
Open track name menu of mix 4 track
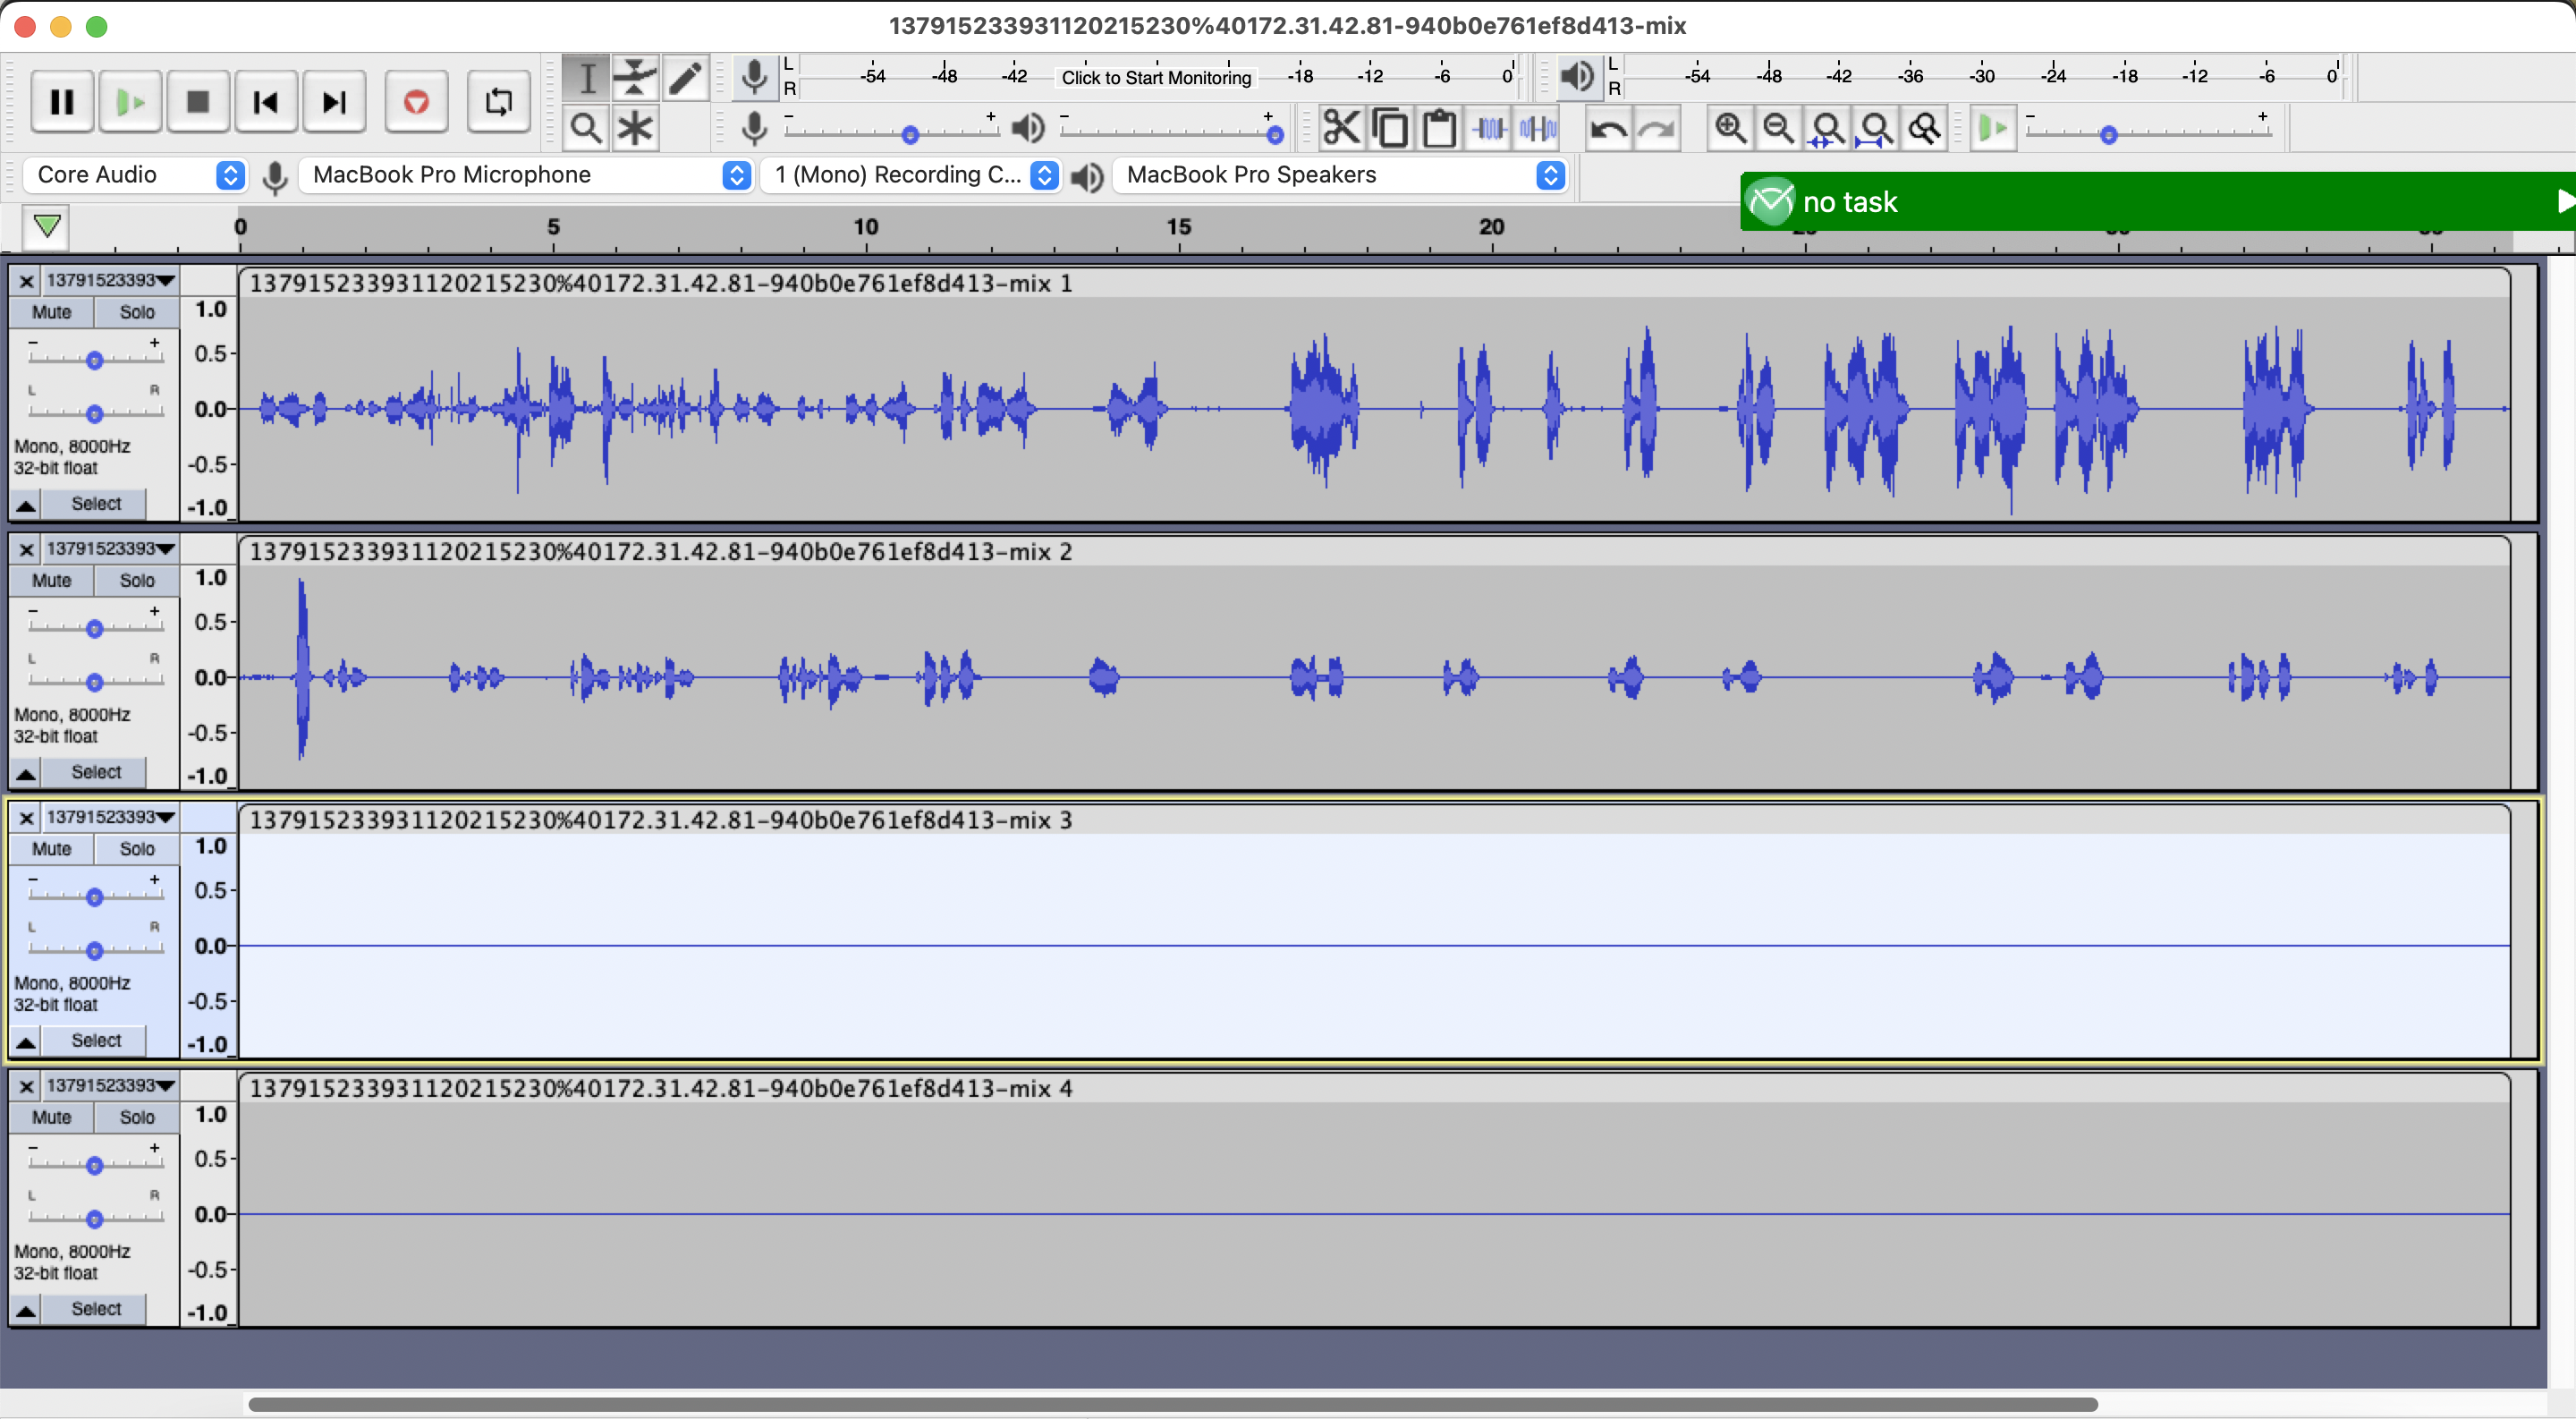coord(110,1085)
